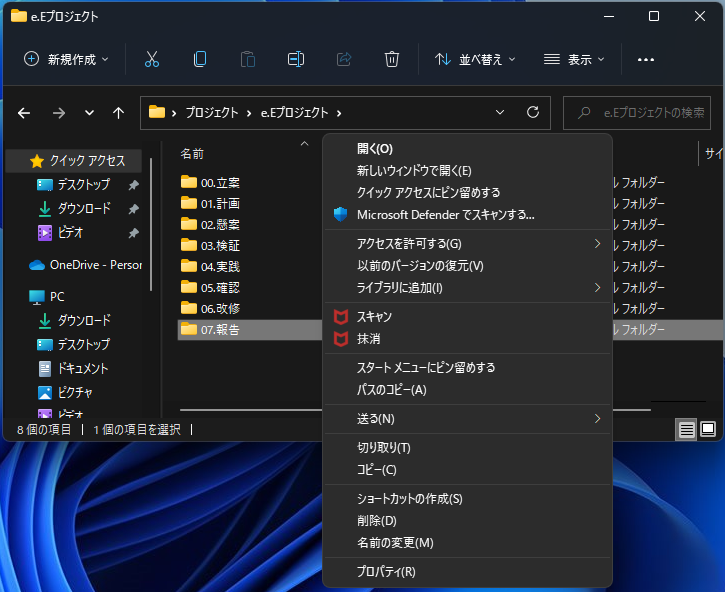Click Microsoft Defender でスキャンする menu entry
The image size is (725, 592).
point(445,214)
